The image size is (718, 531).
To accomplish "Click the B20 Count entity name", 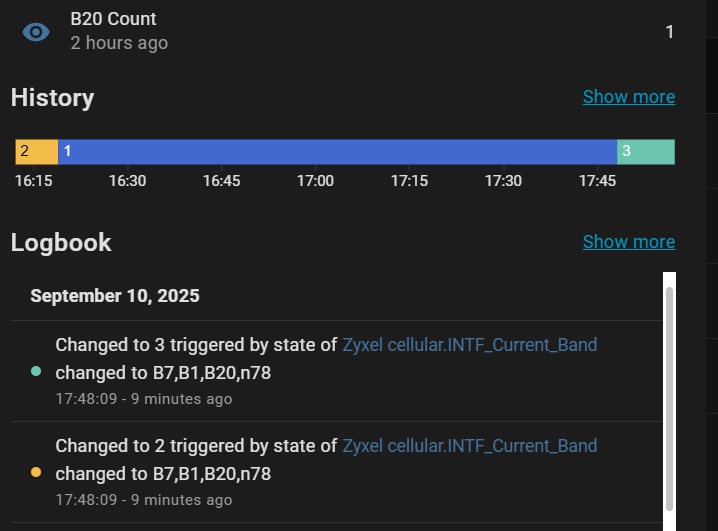I will [113, 19].
